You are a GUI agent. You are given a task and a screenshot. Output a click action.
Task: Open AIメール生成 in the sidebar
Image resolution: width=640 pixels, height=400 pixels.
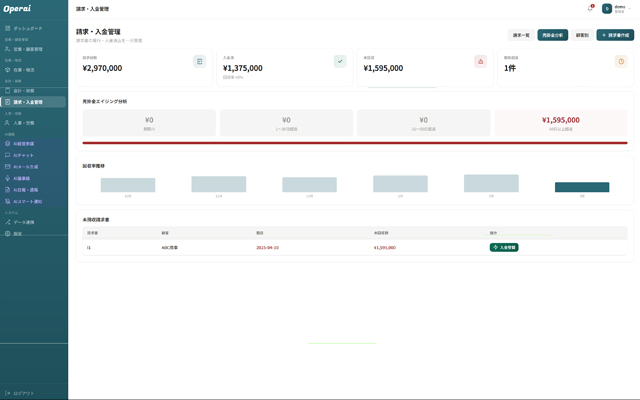click(26, 167)
